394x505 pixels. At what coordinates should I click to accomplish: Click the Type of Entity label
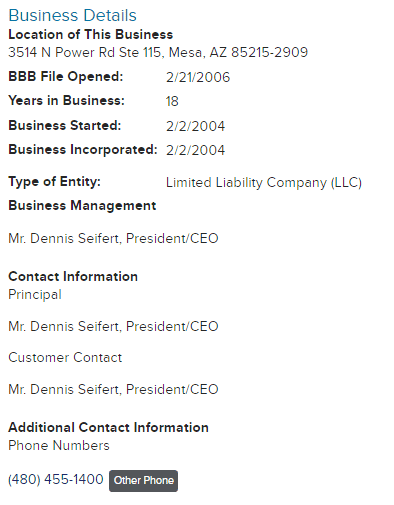[x=54, y=182]
